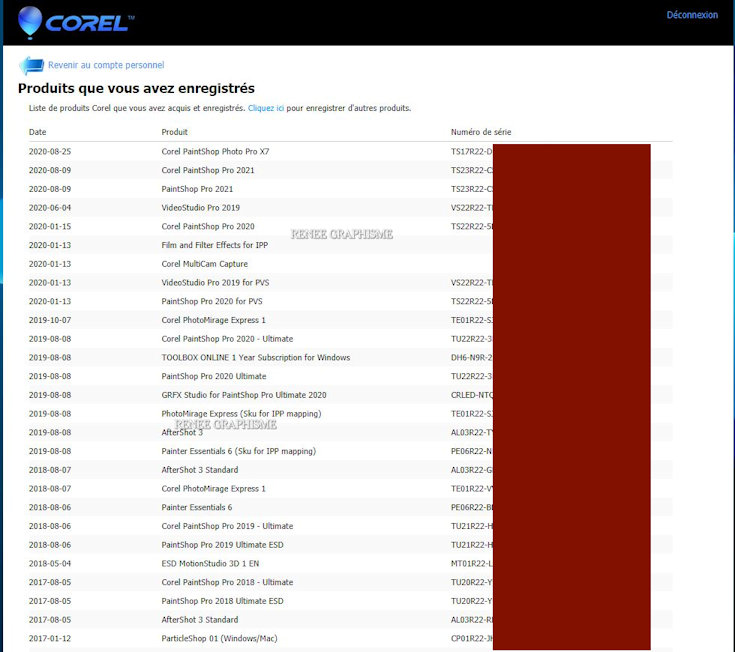Click Corel PhotoMirage Express 1 dated 2019-10-07
Image resolution: width=735 pixels, height=652 pixels.
pos(213,320)
